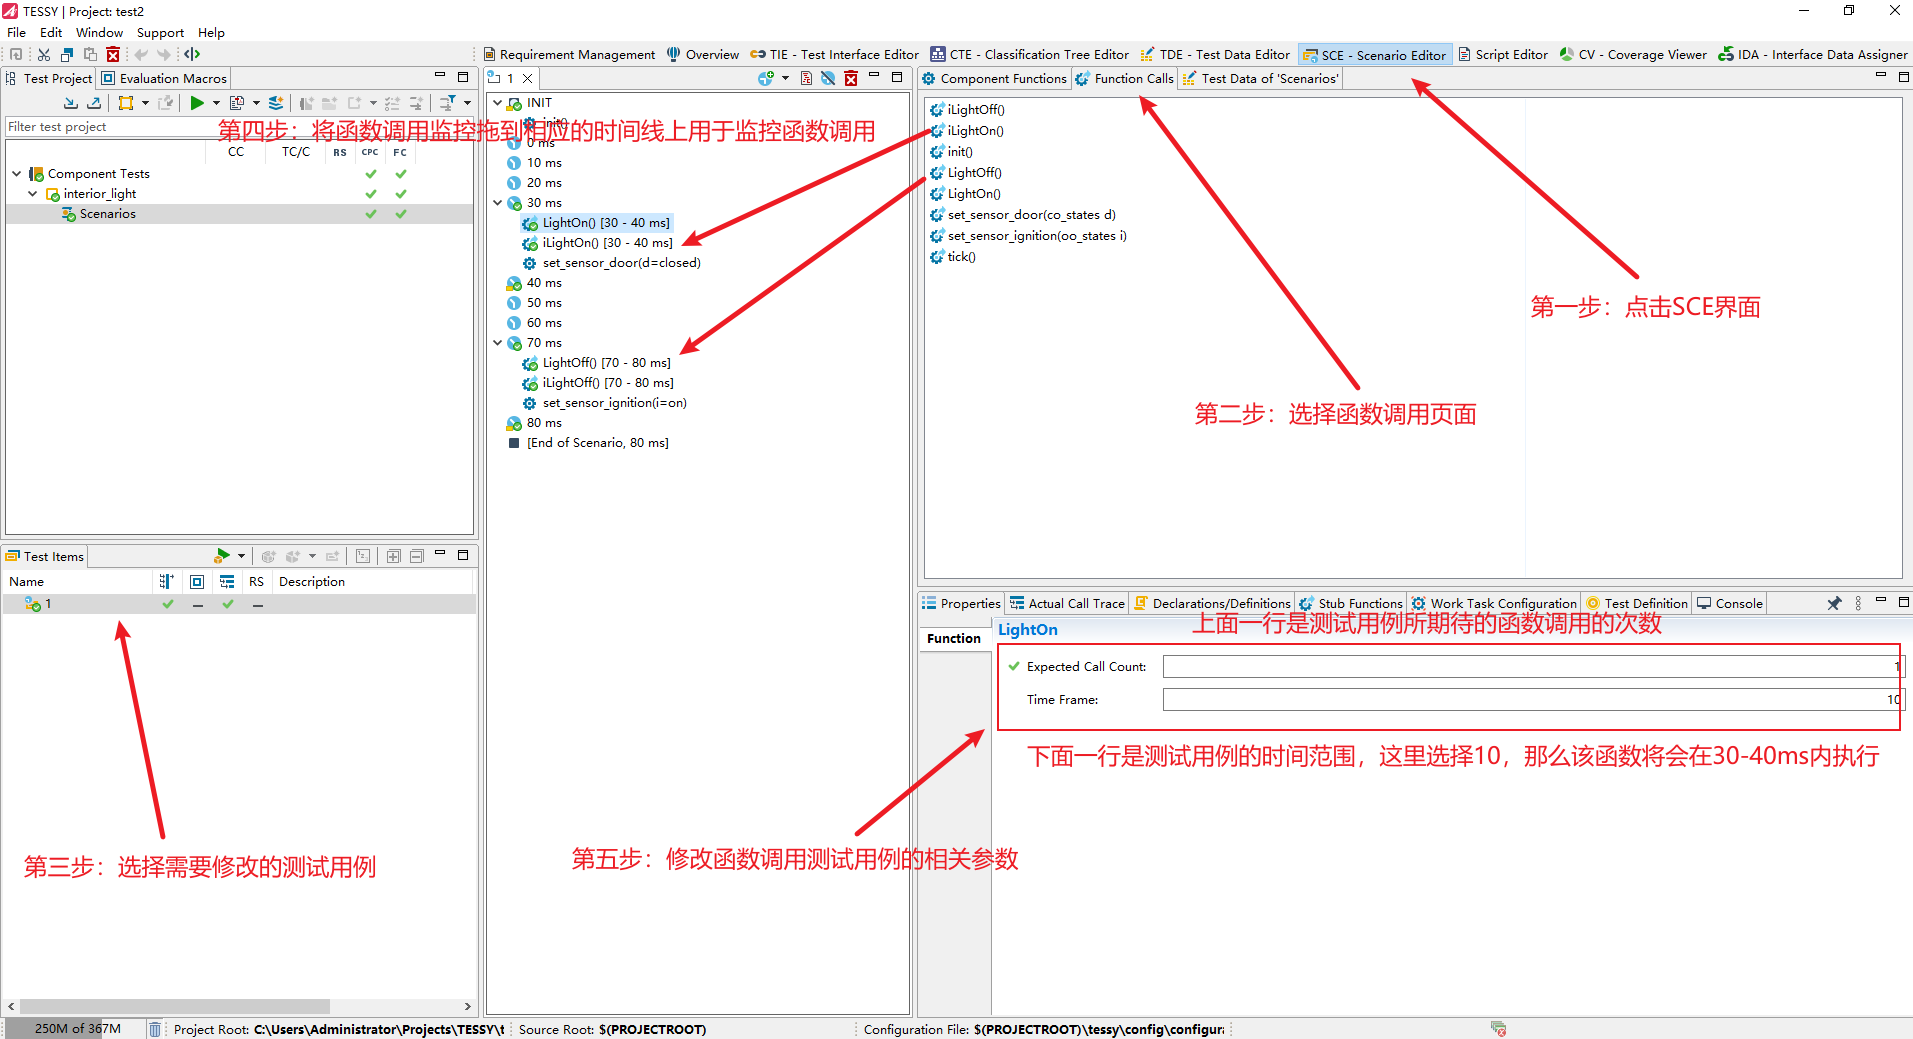Click the import arrow icon in Test Project toolbar
1913x1039 pixels.
(x=70, y=103)
